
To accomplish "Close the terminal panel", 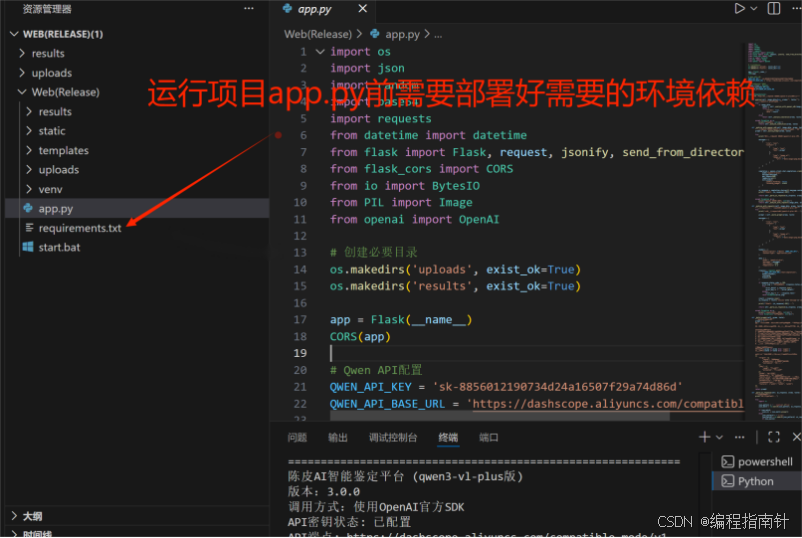I will coord(796,437).
